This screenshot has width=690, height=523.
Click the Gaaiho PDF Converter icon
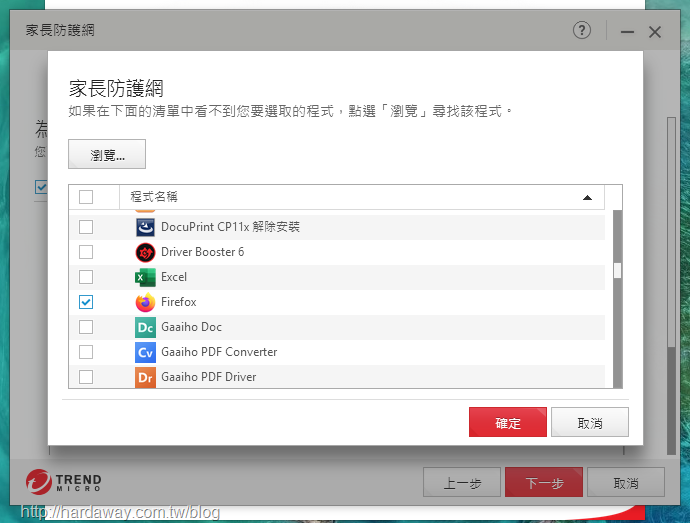coord(145,352)
